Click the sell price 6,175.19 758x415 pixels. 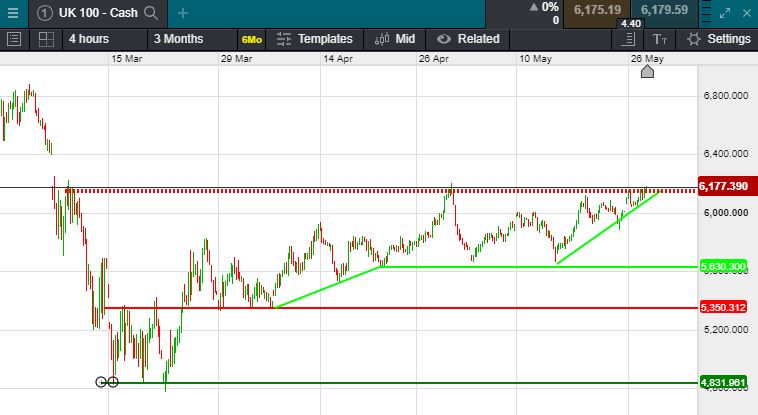(x=597, y=10)
